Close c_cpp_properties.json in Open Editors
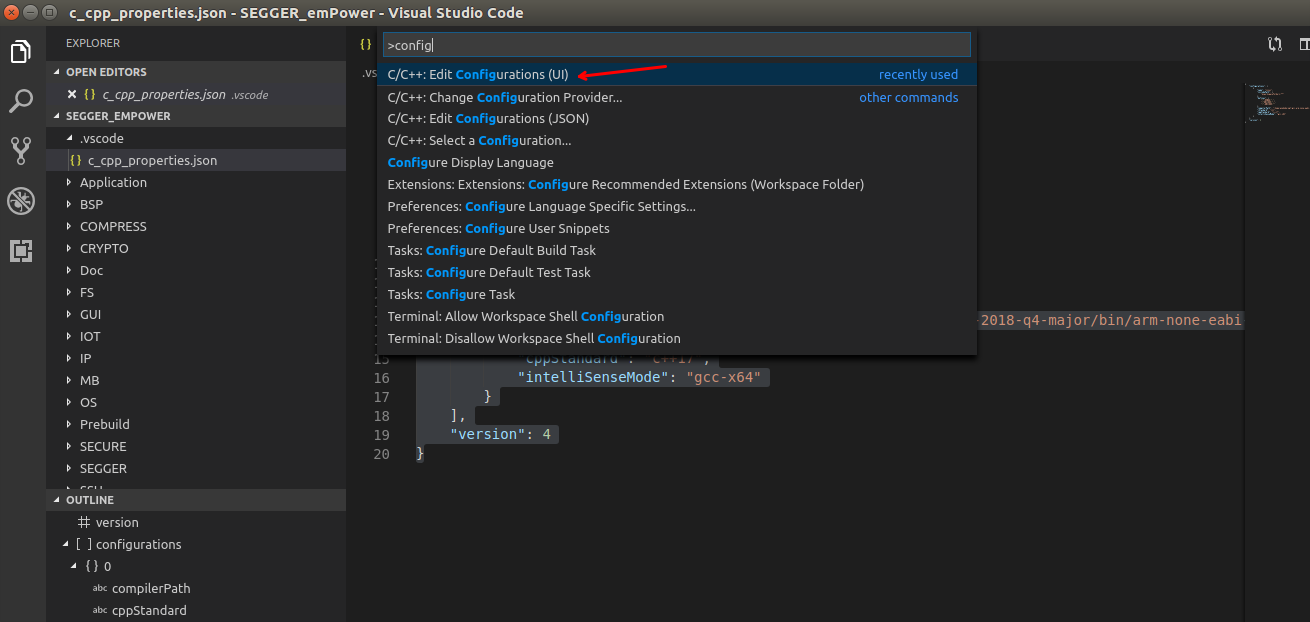 click(x=72, y=94)
